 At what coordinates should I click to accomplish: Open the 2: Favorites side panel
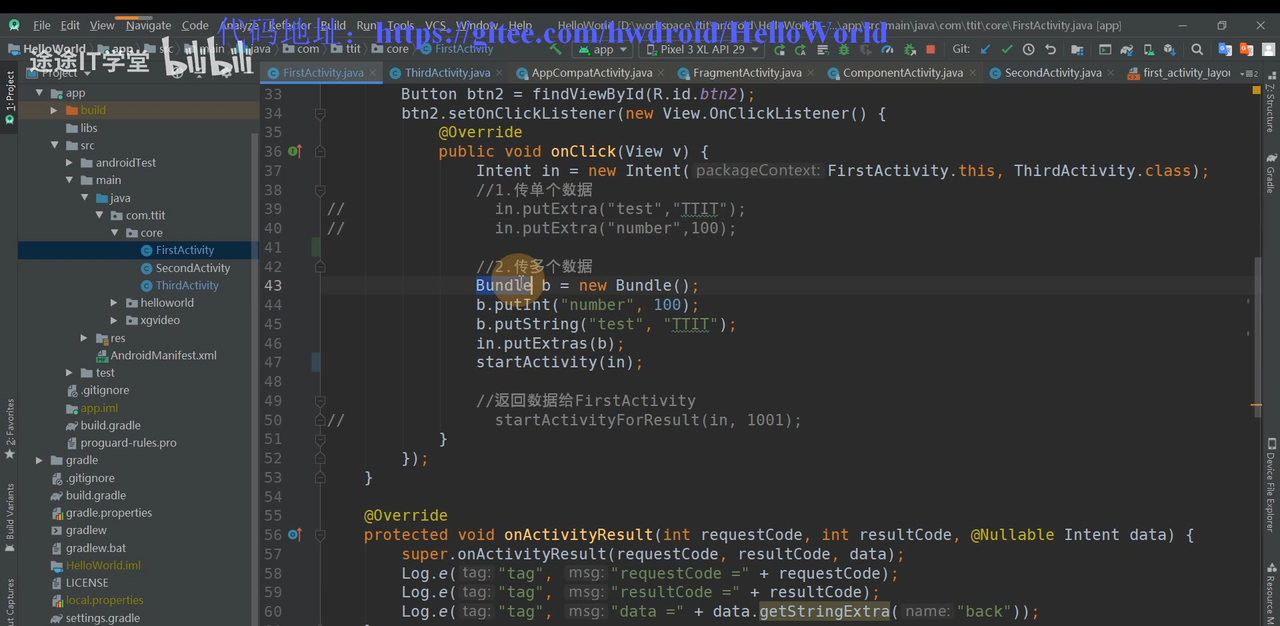(x=9, y=428)
